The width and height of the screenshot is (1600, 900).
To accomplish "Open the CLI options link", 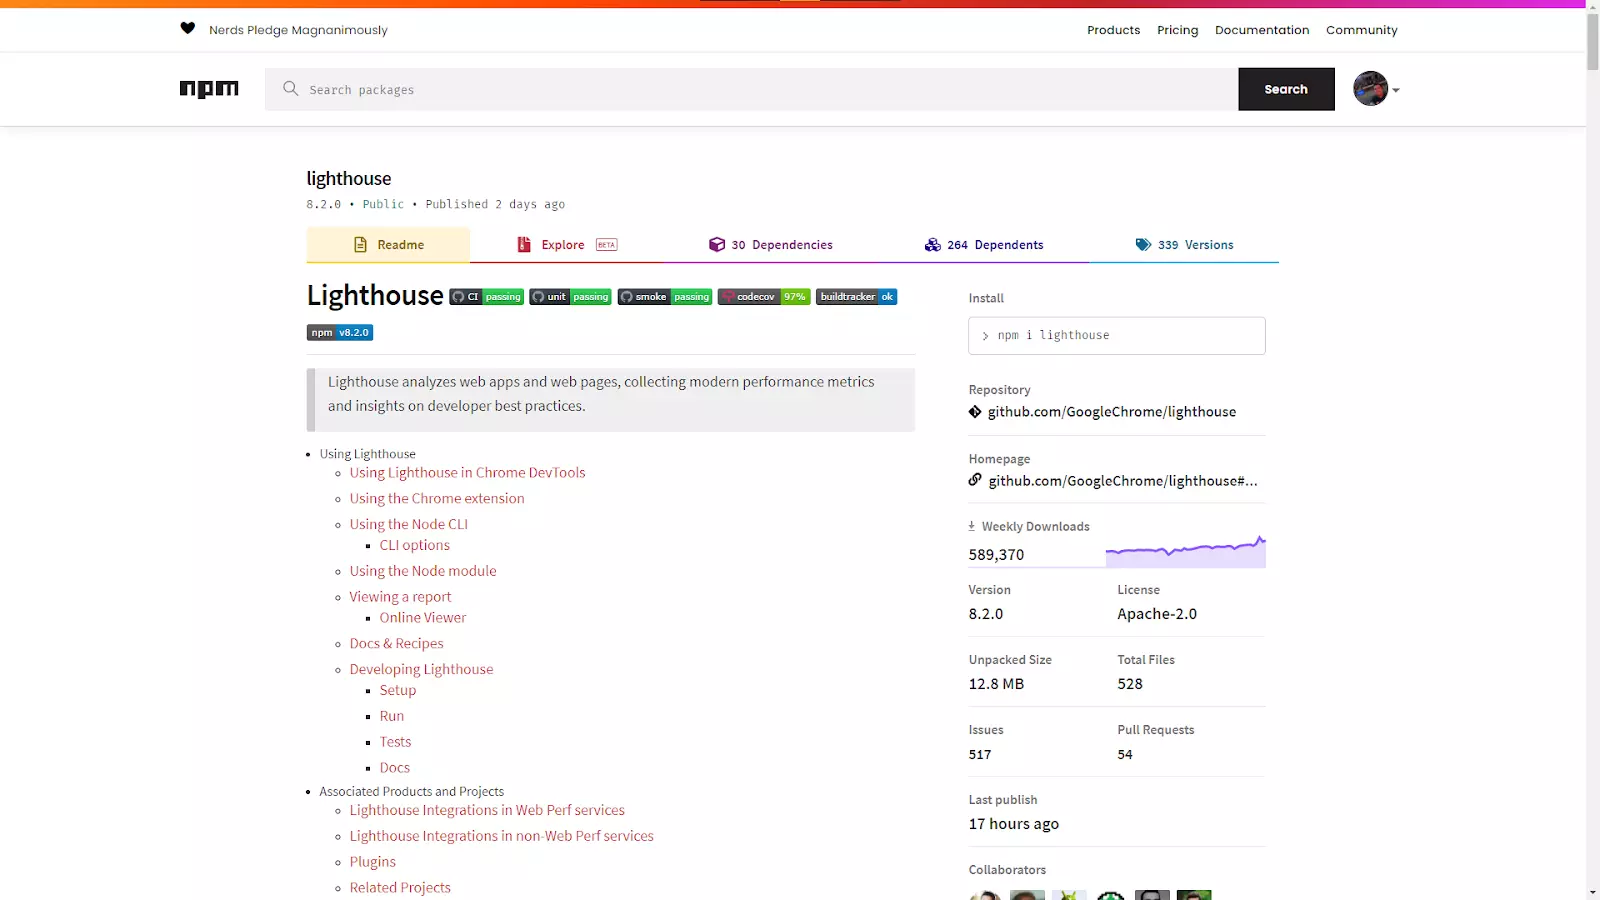I will (414, 546).
